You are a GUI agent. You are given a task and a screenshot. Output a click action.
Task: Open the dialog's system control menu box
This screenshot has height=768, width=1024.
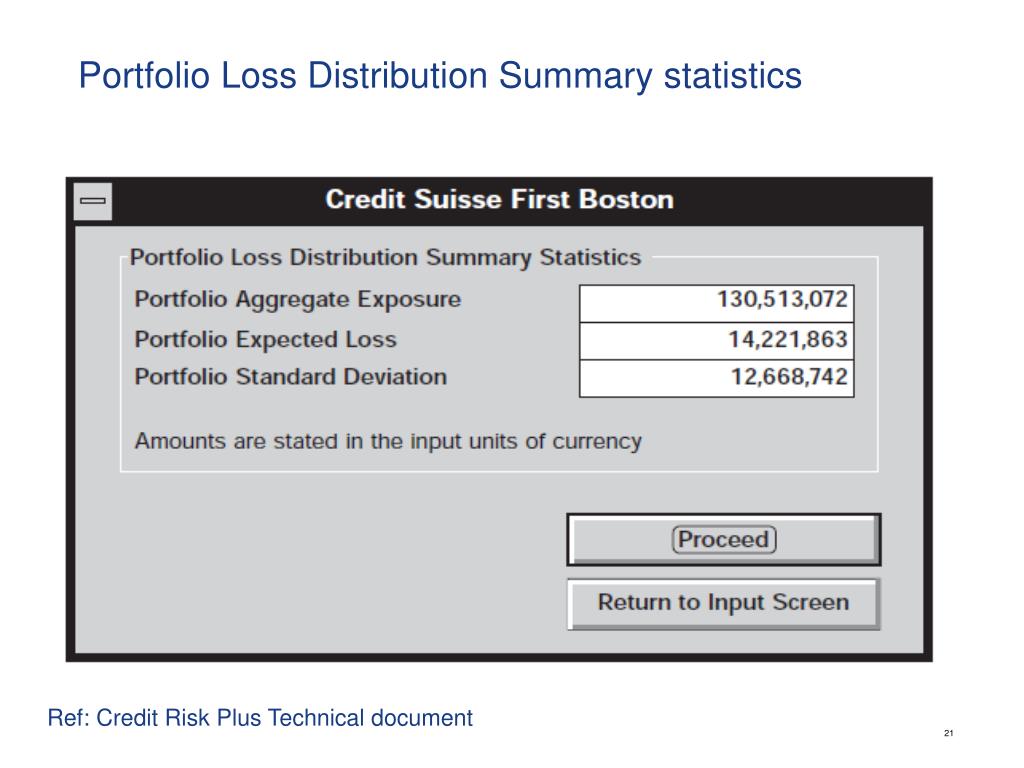click(x=93, y=201)
